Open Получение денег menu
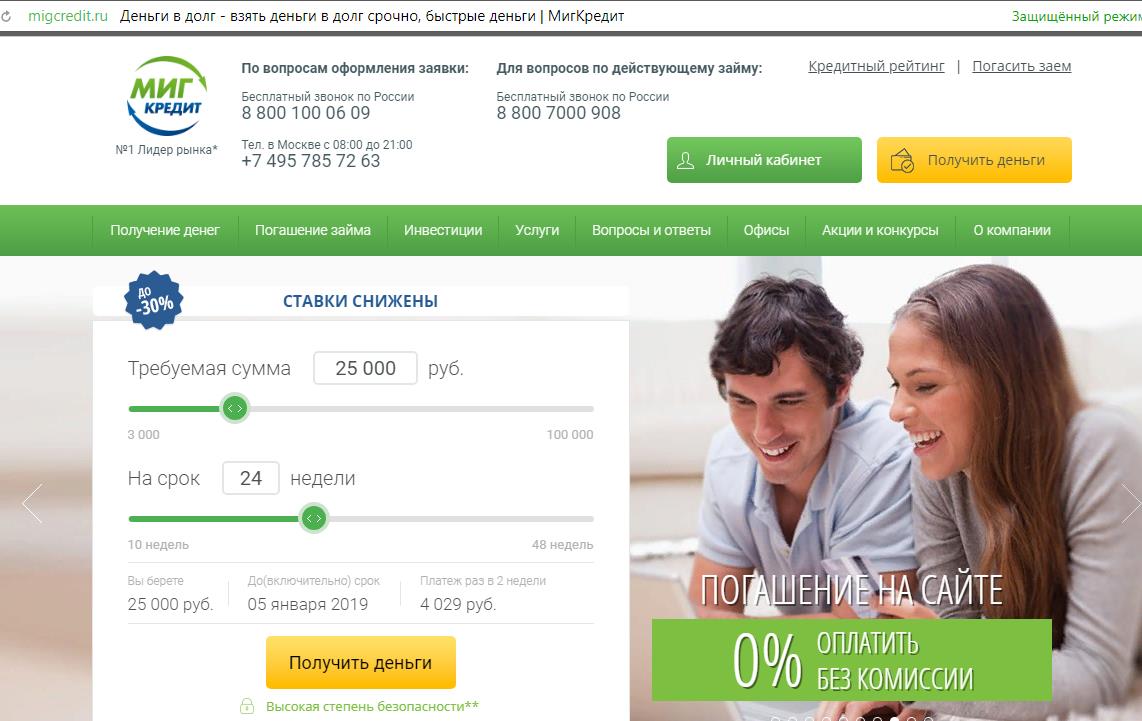 tap(165, 230)
